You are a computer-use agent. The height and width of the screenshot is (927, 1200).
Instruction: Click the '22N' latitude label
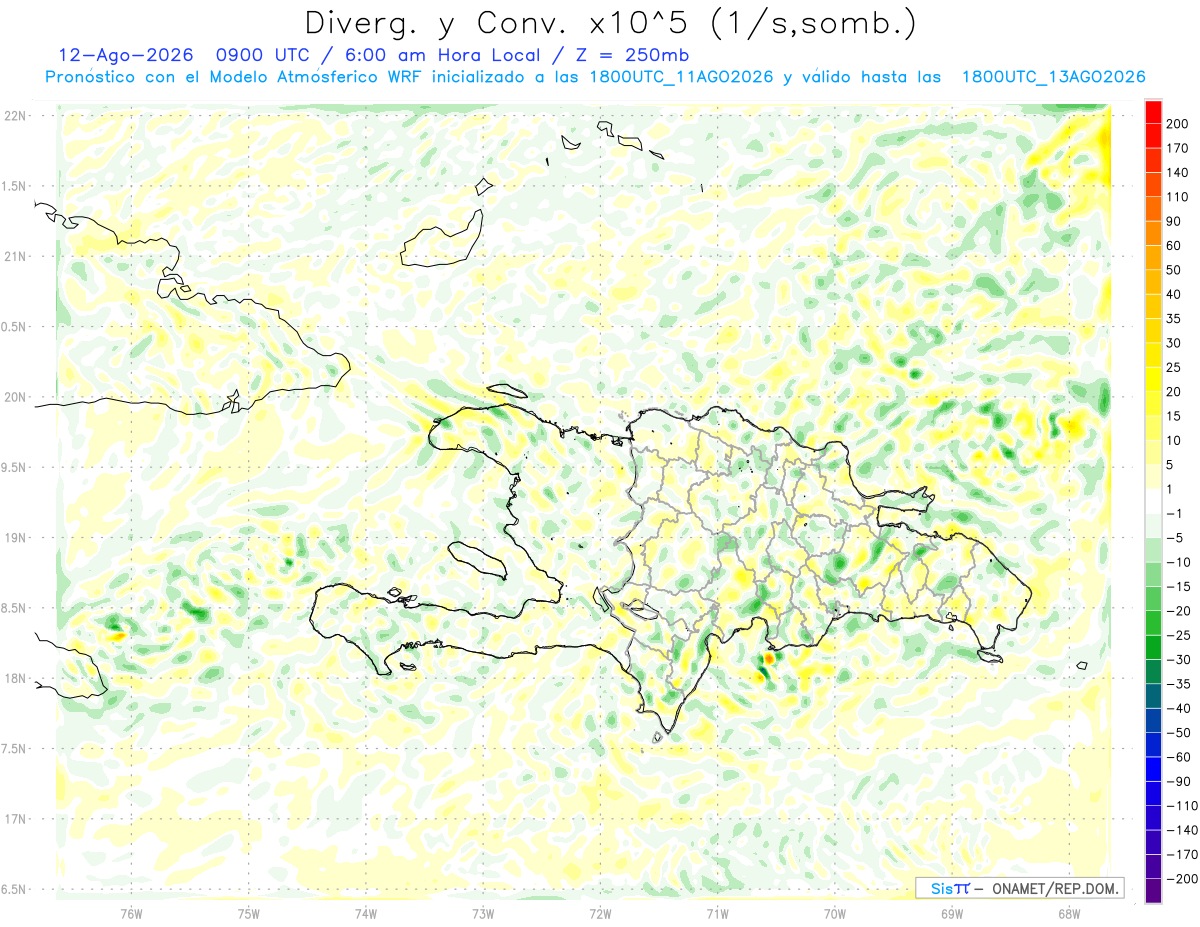tap(15, 116)
